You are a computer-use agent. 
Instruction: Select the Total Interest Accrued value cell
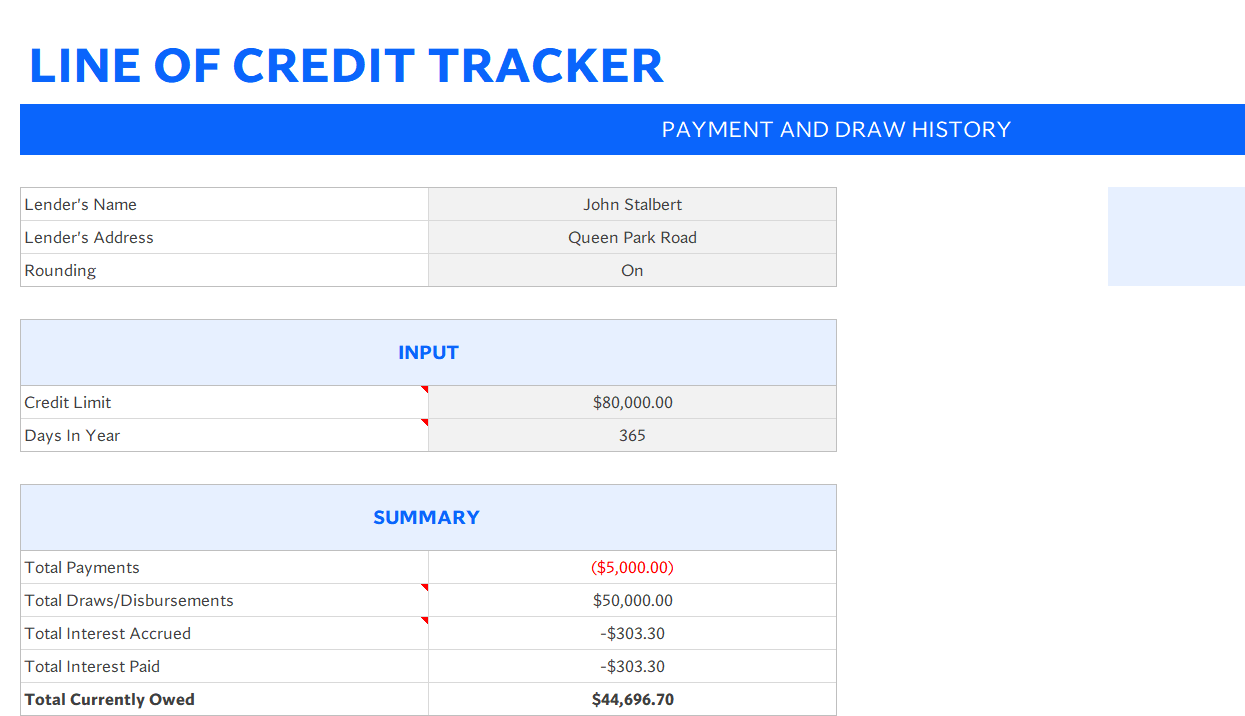(632, 633)
